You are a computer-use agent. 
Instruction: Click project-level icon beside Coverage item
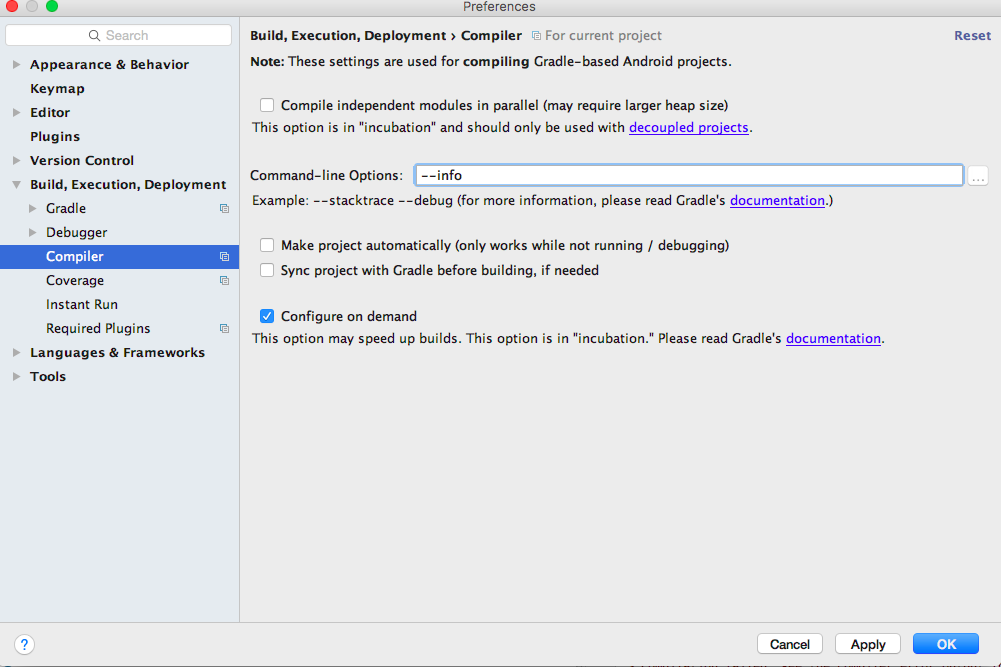point(224,281)
